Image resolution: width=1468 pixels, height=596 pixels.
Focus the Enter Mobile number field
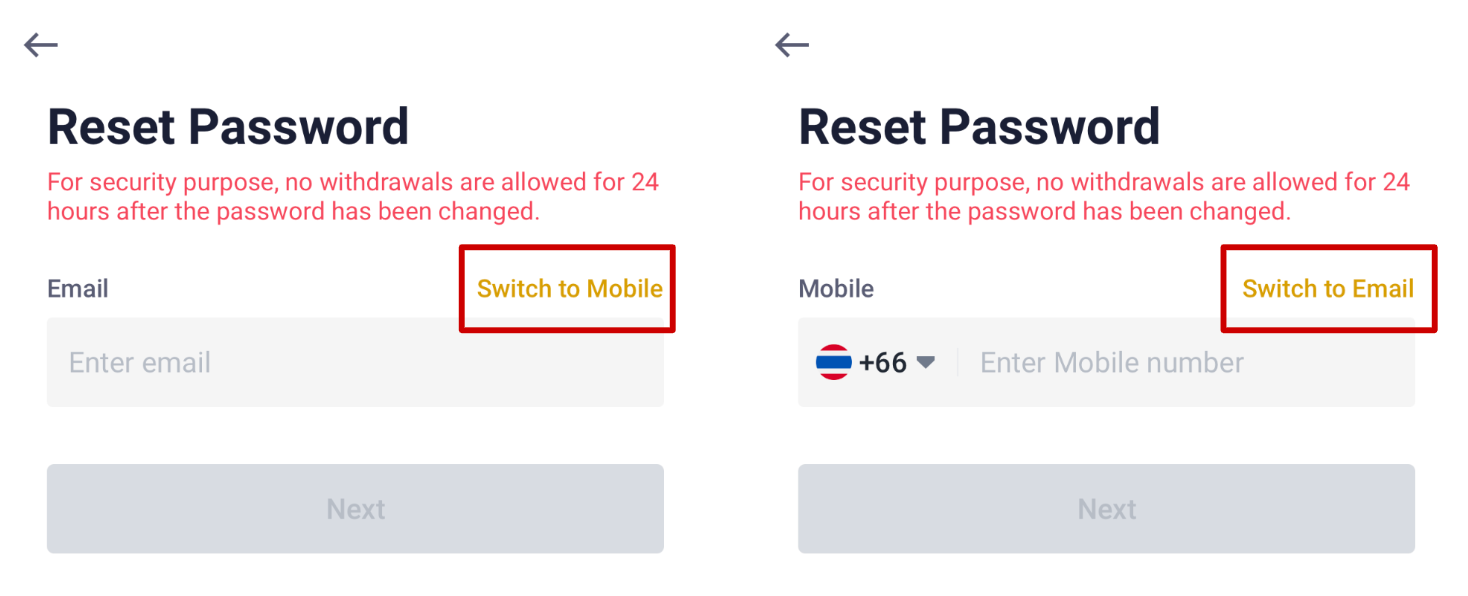(x=1180, y=362)
